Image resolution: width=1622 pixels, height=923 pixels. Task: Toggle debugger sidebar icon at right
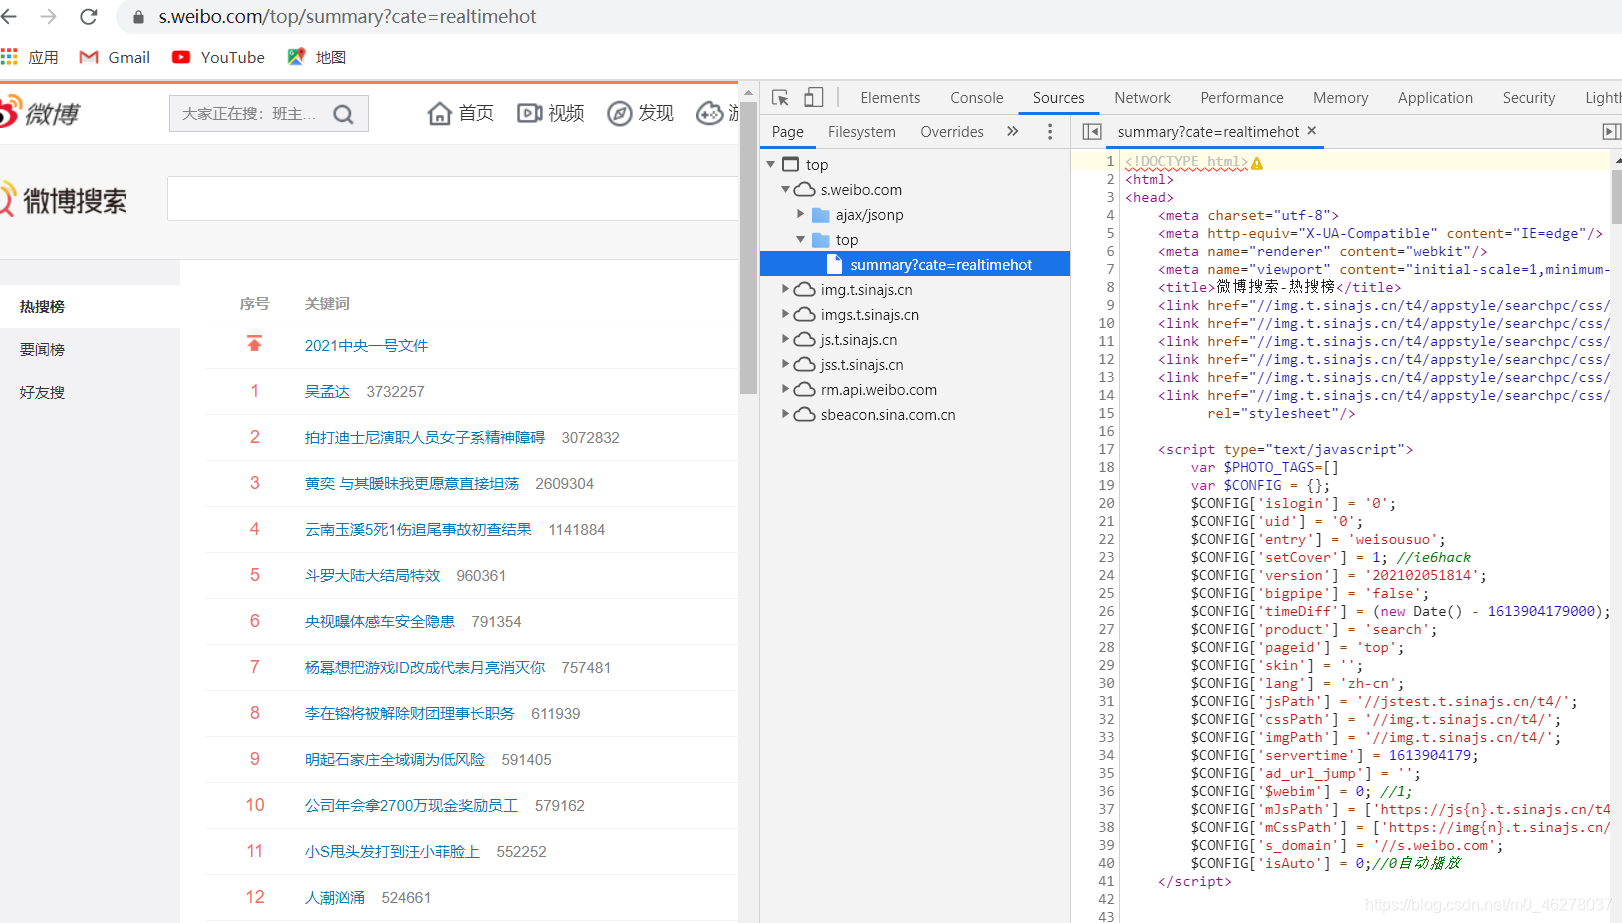1611,131
